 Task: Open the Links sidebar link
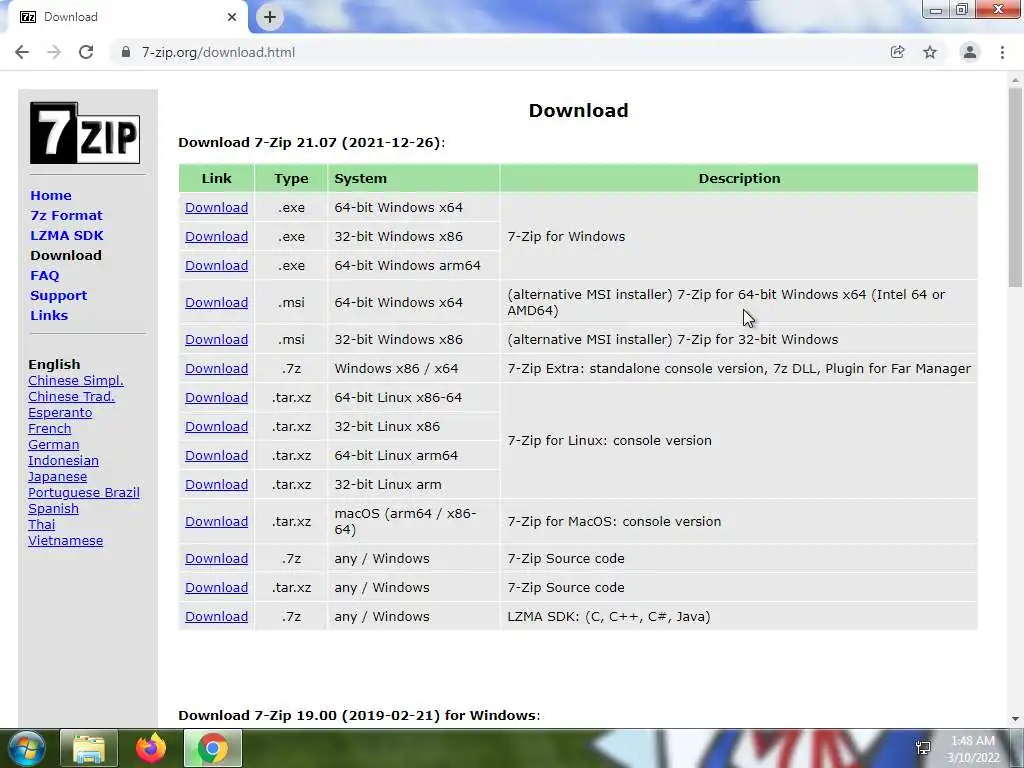click(x=49, y=315)
